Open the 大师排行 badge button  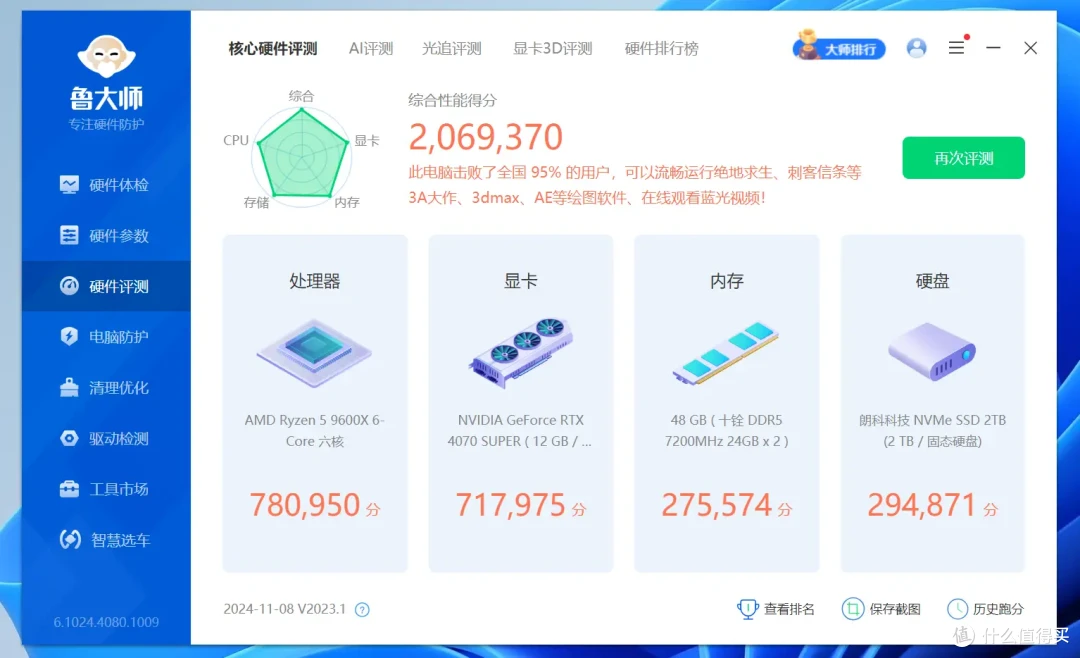(x=839, y=48)
